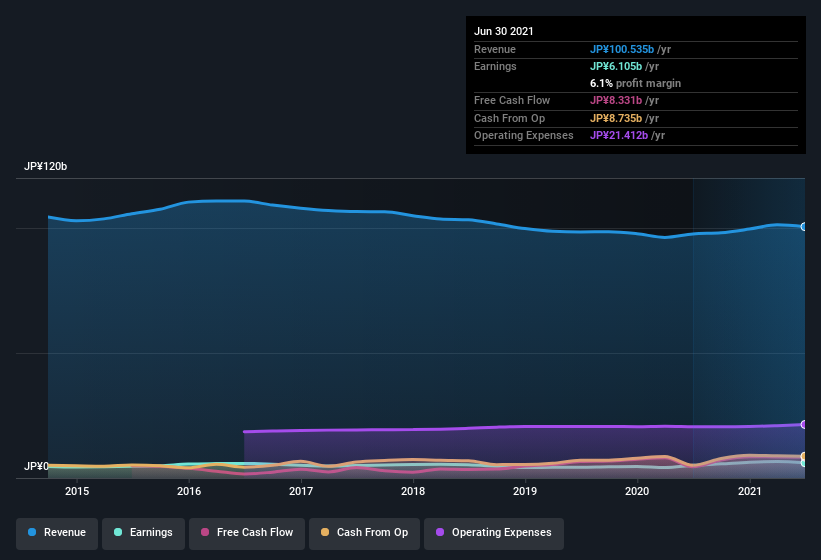Select the 2016 x-axis label
821x560 pixels.
(189, 491)
